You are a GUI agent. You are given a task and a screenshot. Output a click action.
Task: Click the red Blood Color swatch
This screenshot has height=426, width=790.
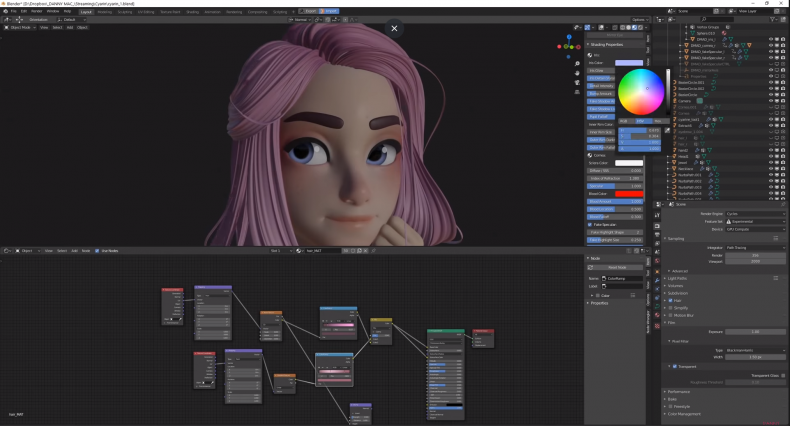click(x=629, y=194)
